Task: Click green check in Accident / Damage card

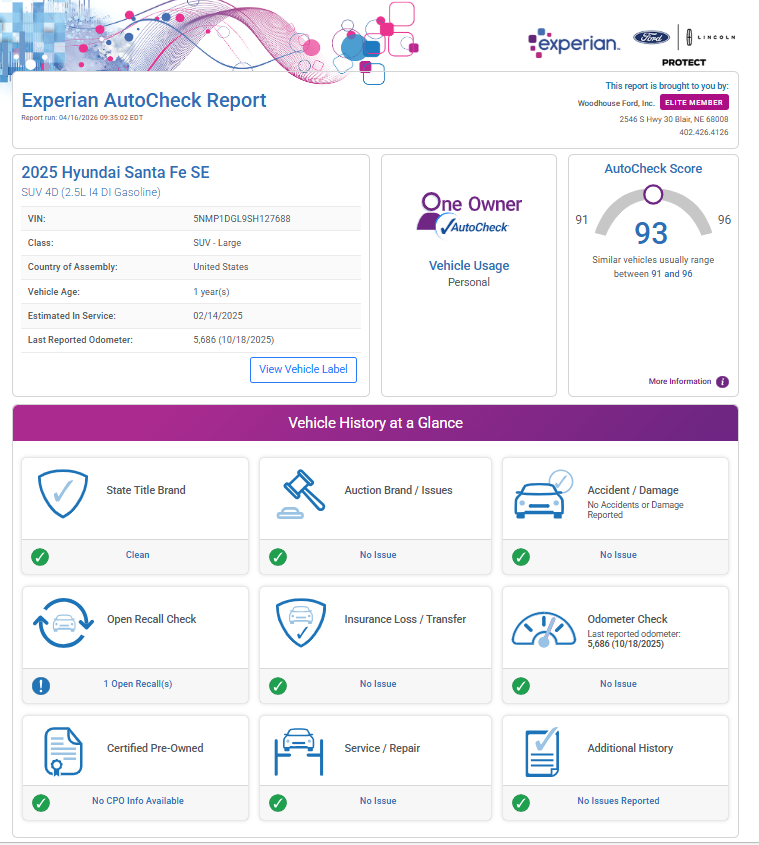Action: [521, 557]
